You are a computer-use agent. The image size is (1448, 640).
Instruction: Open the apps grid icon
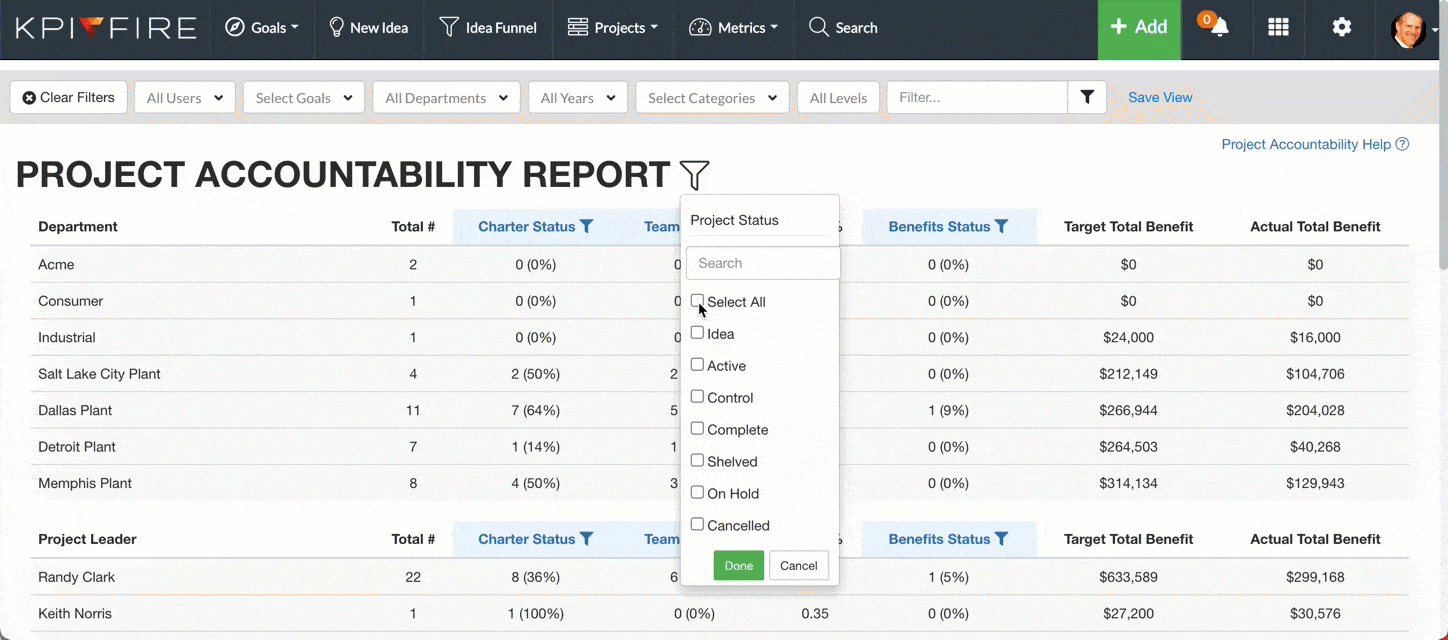coord(1278,28)
